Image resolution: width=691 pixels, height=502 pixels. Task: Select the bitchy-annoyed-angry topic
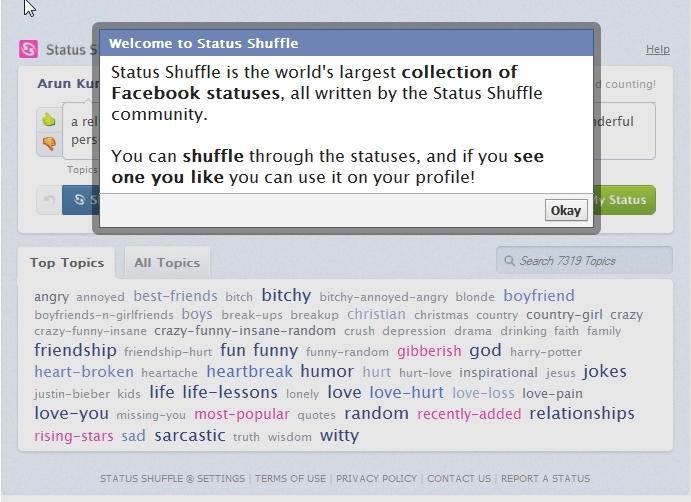pyautogui.click(x=383, y=297)
